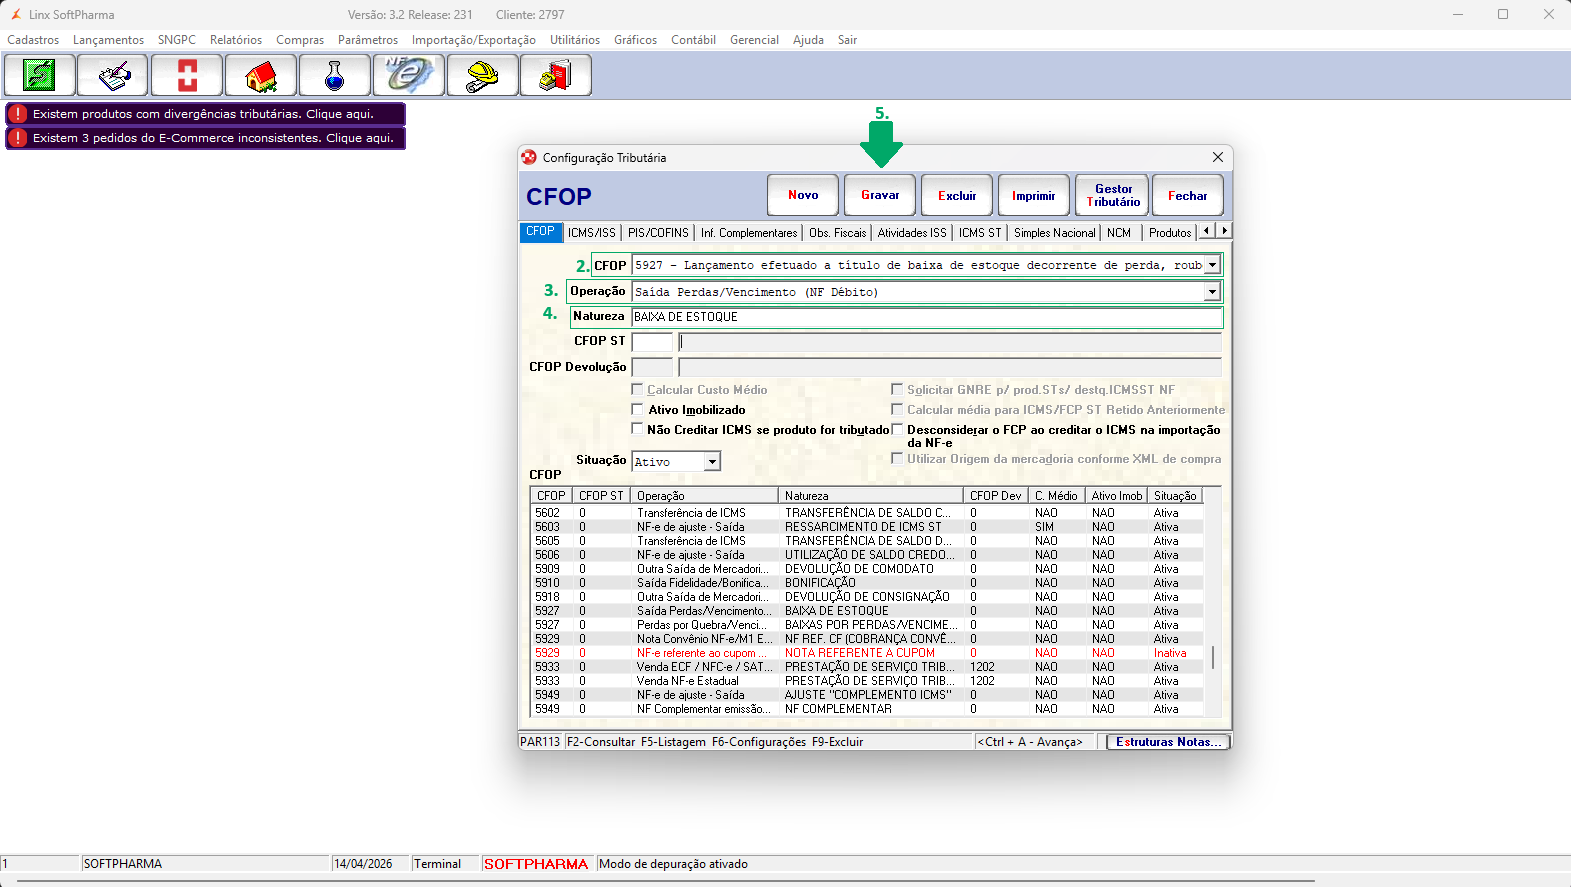Click the notepad and pen toolbar icon
Screen dimensions: 1571x887
113,75
